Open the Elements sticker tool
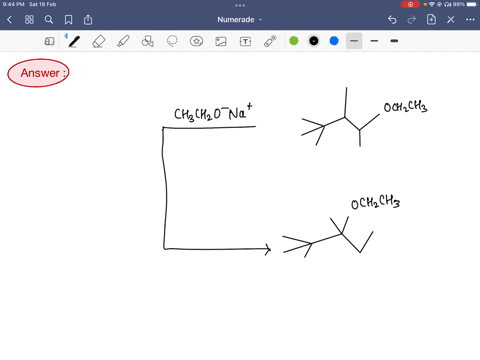 [196, 41]
